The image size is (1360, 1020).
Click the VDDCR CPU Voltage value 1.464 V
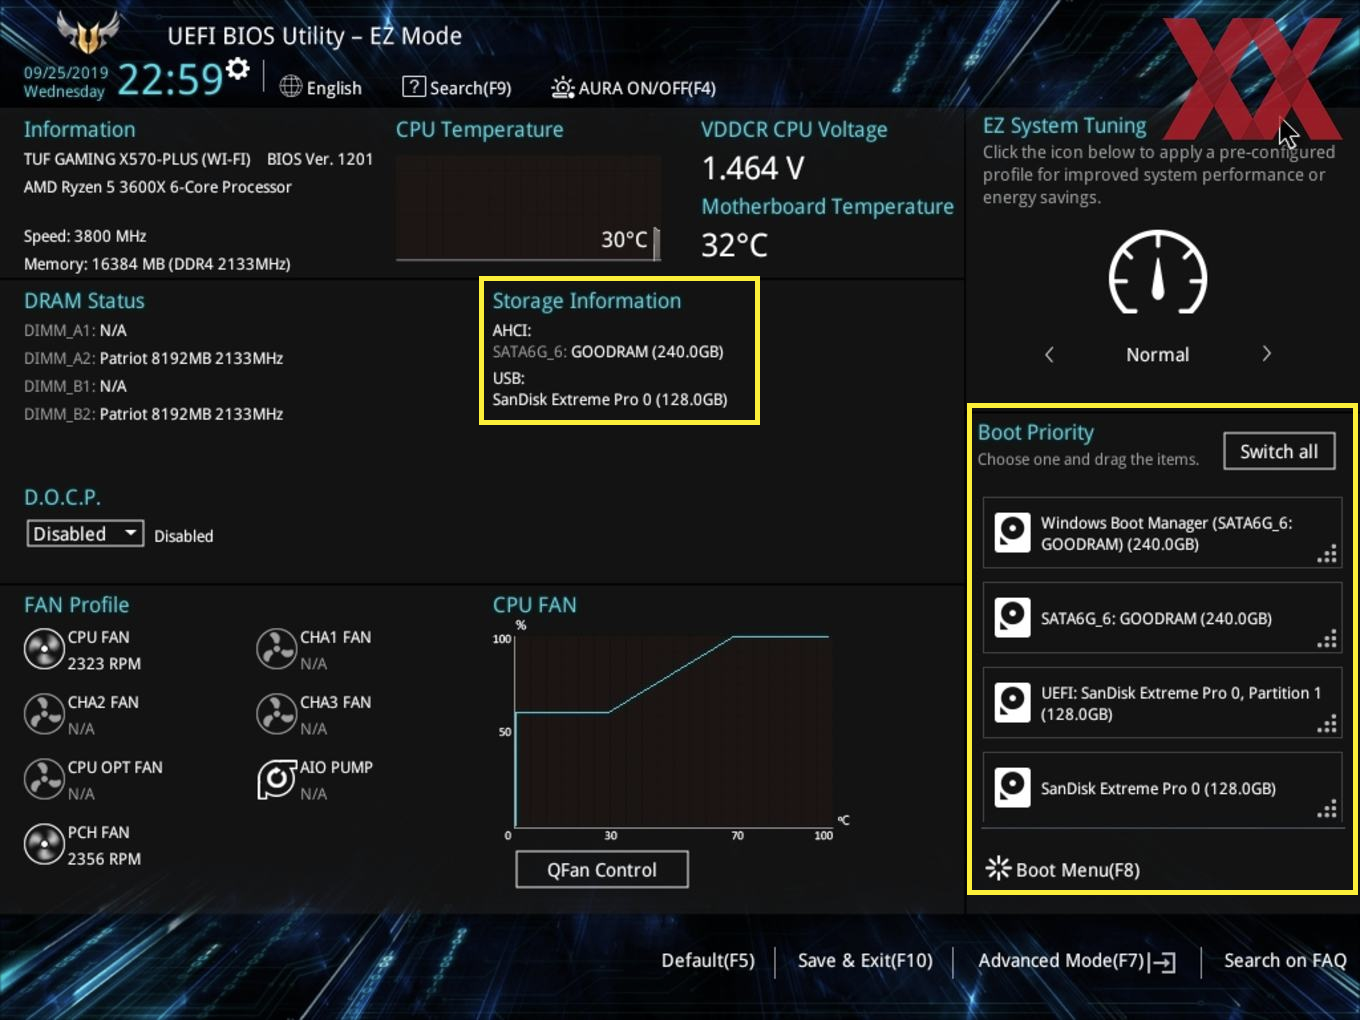[x=753, y=168]
